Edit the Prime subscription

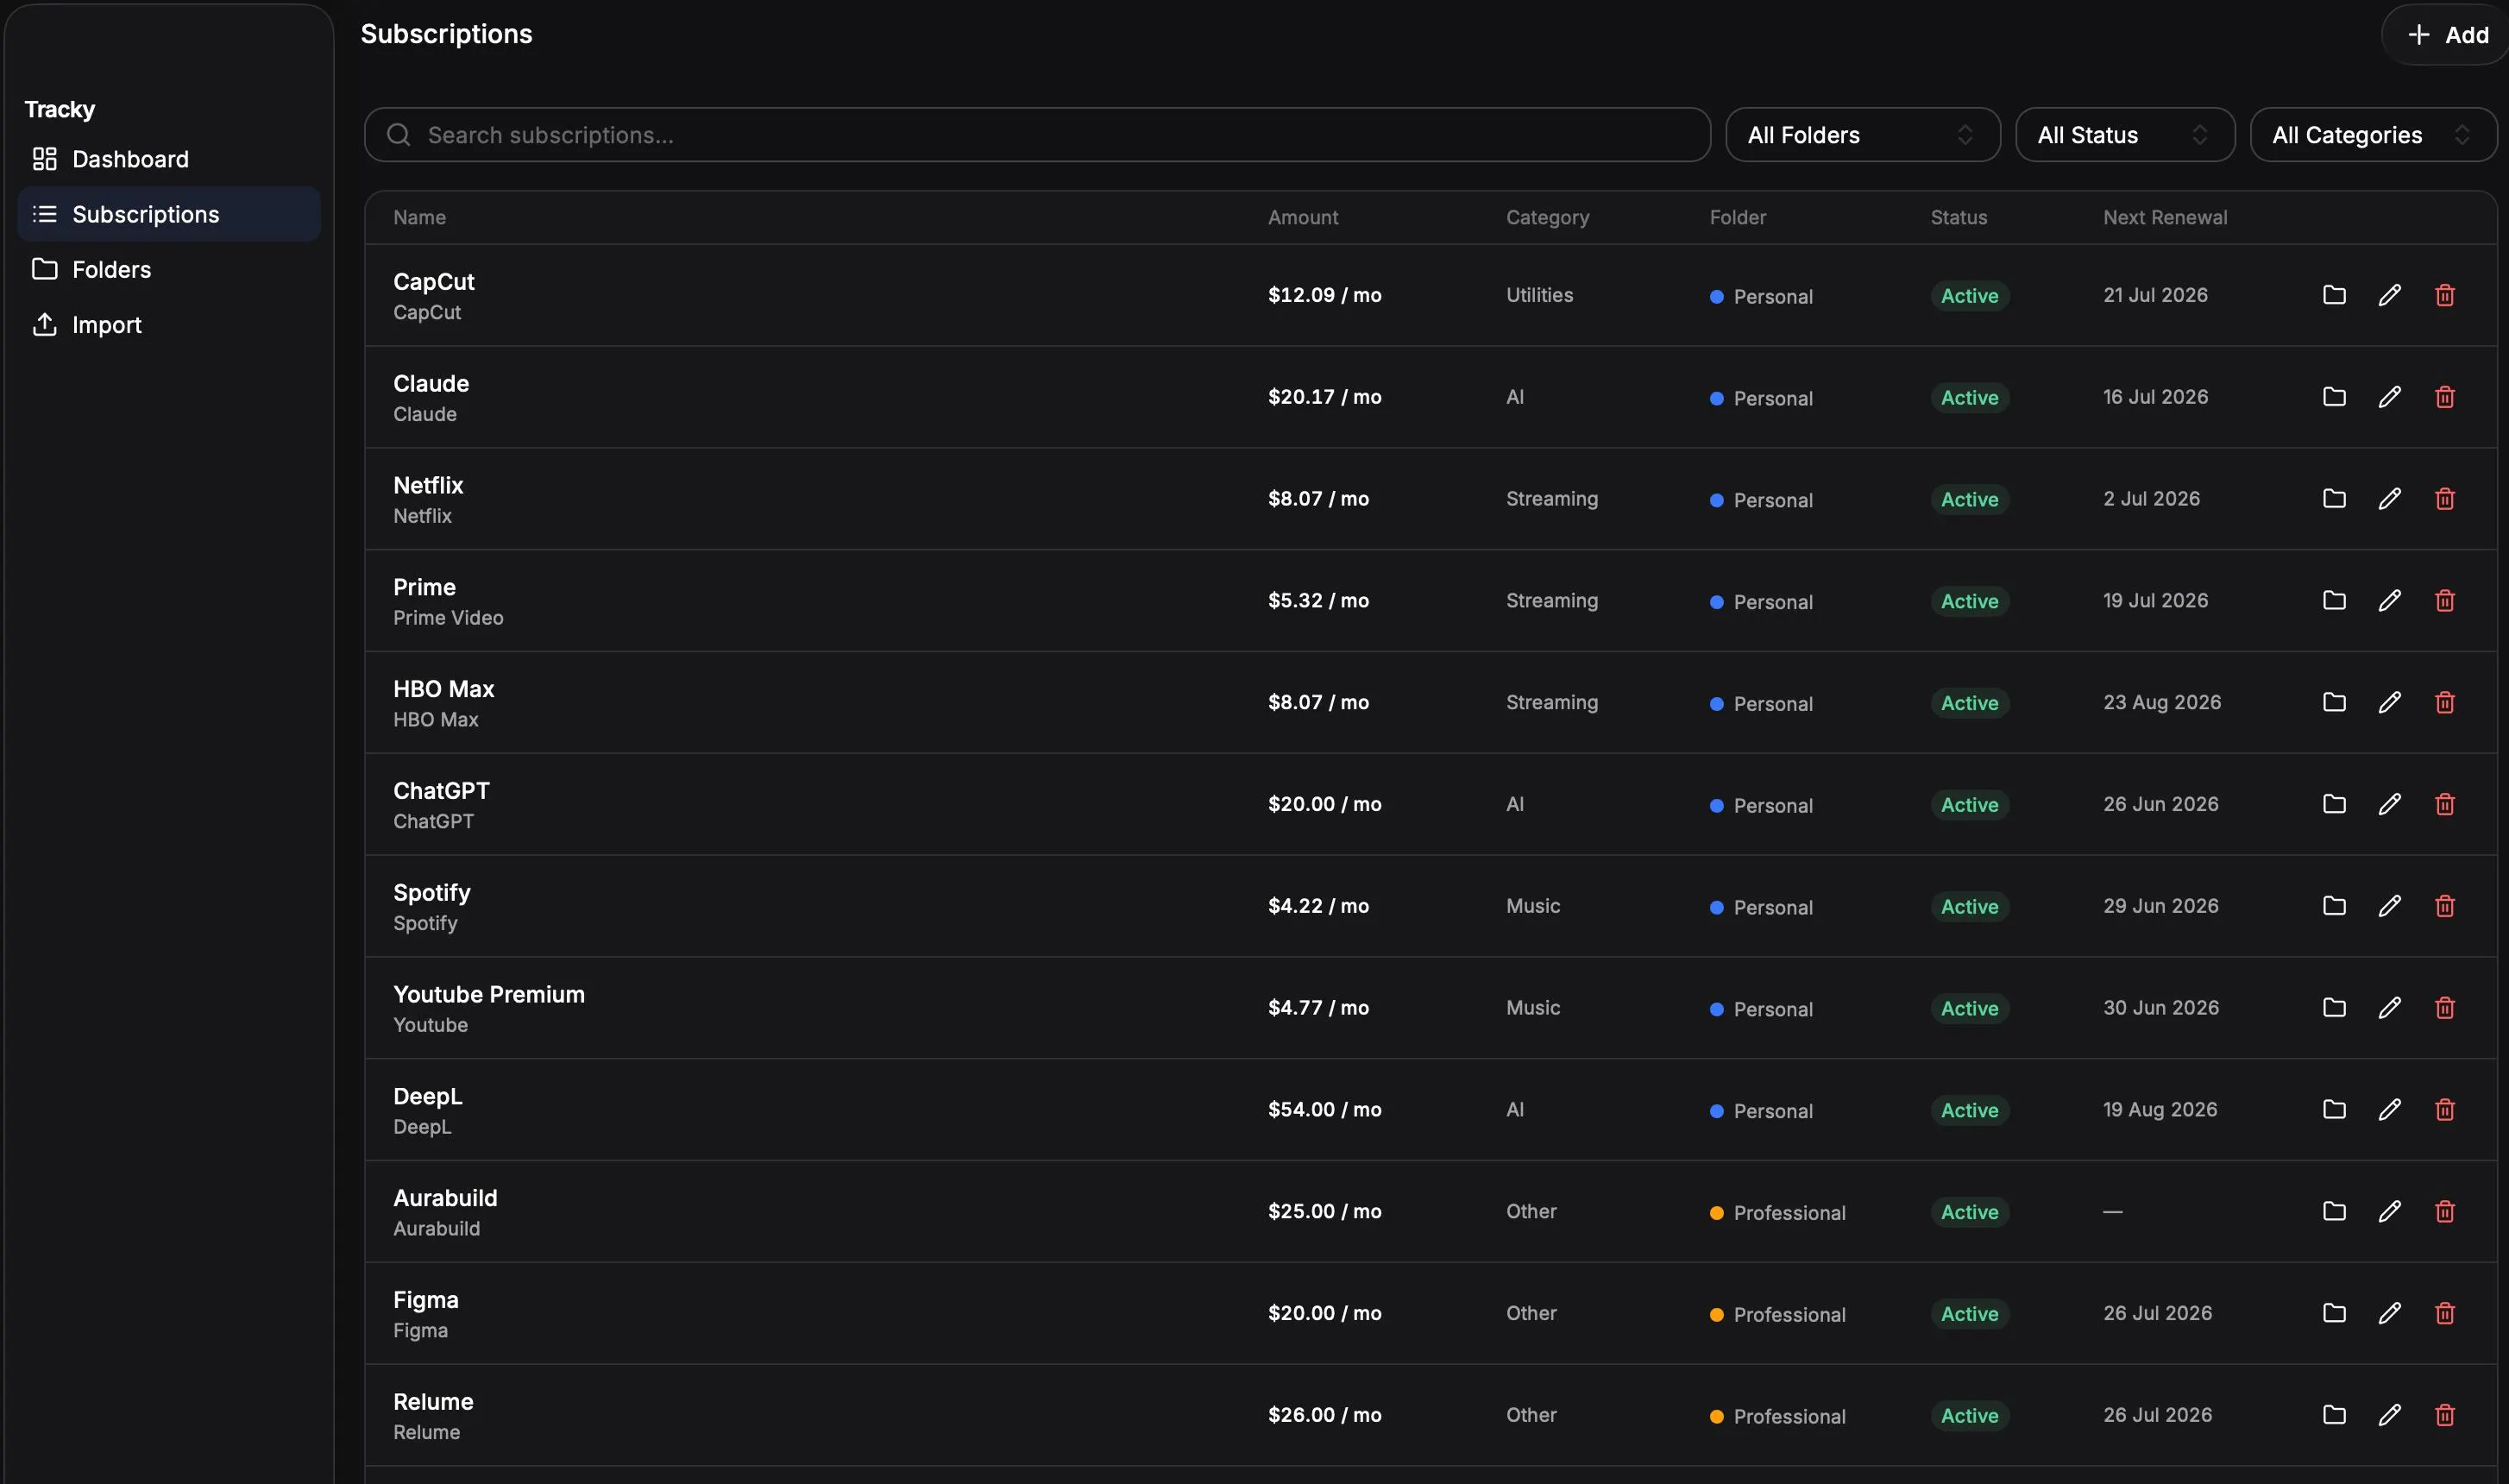tap(2389, 601)
